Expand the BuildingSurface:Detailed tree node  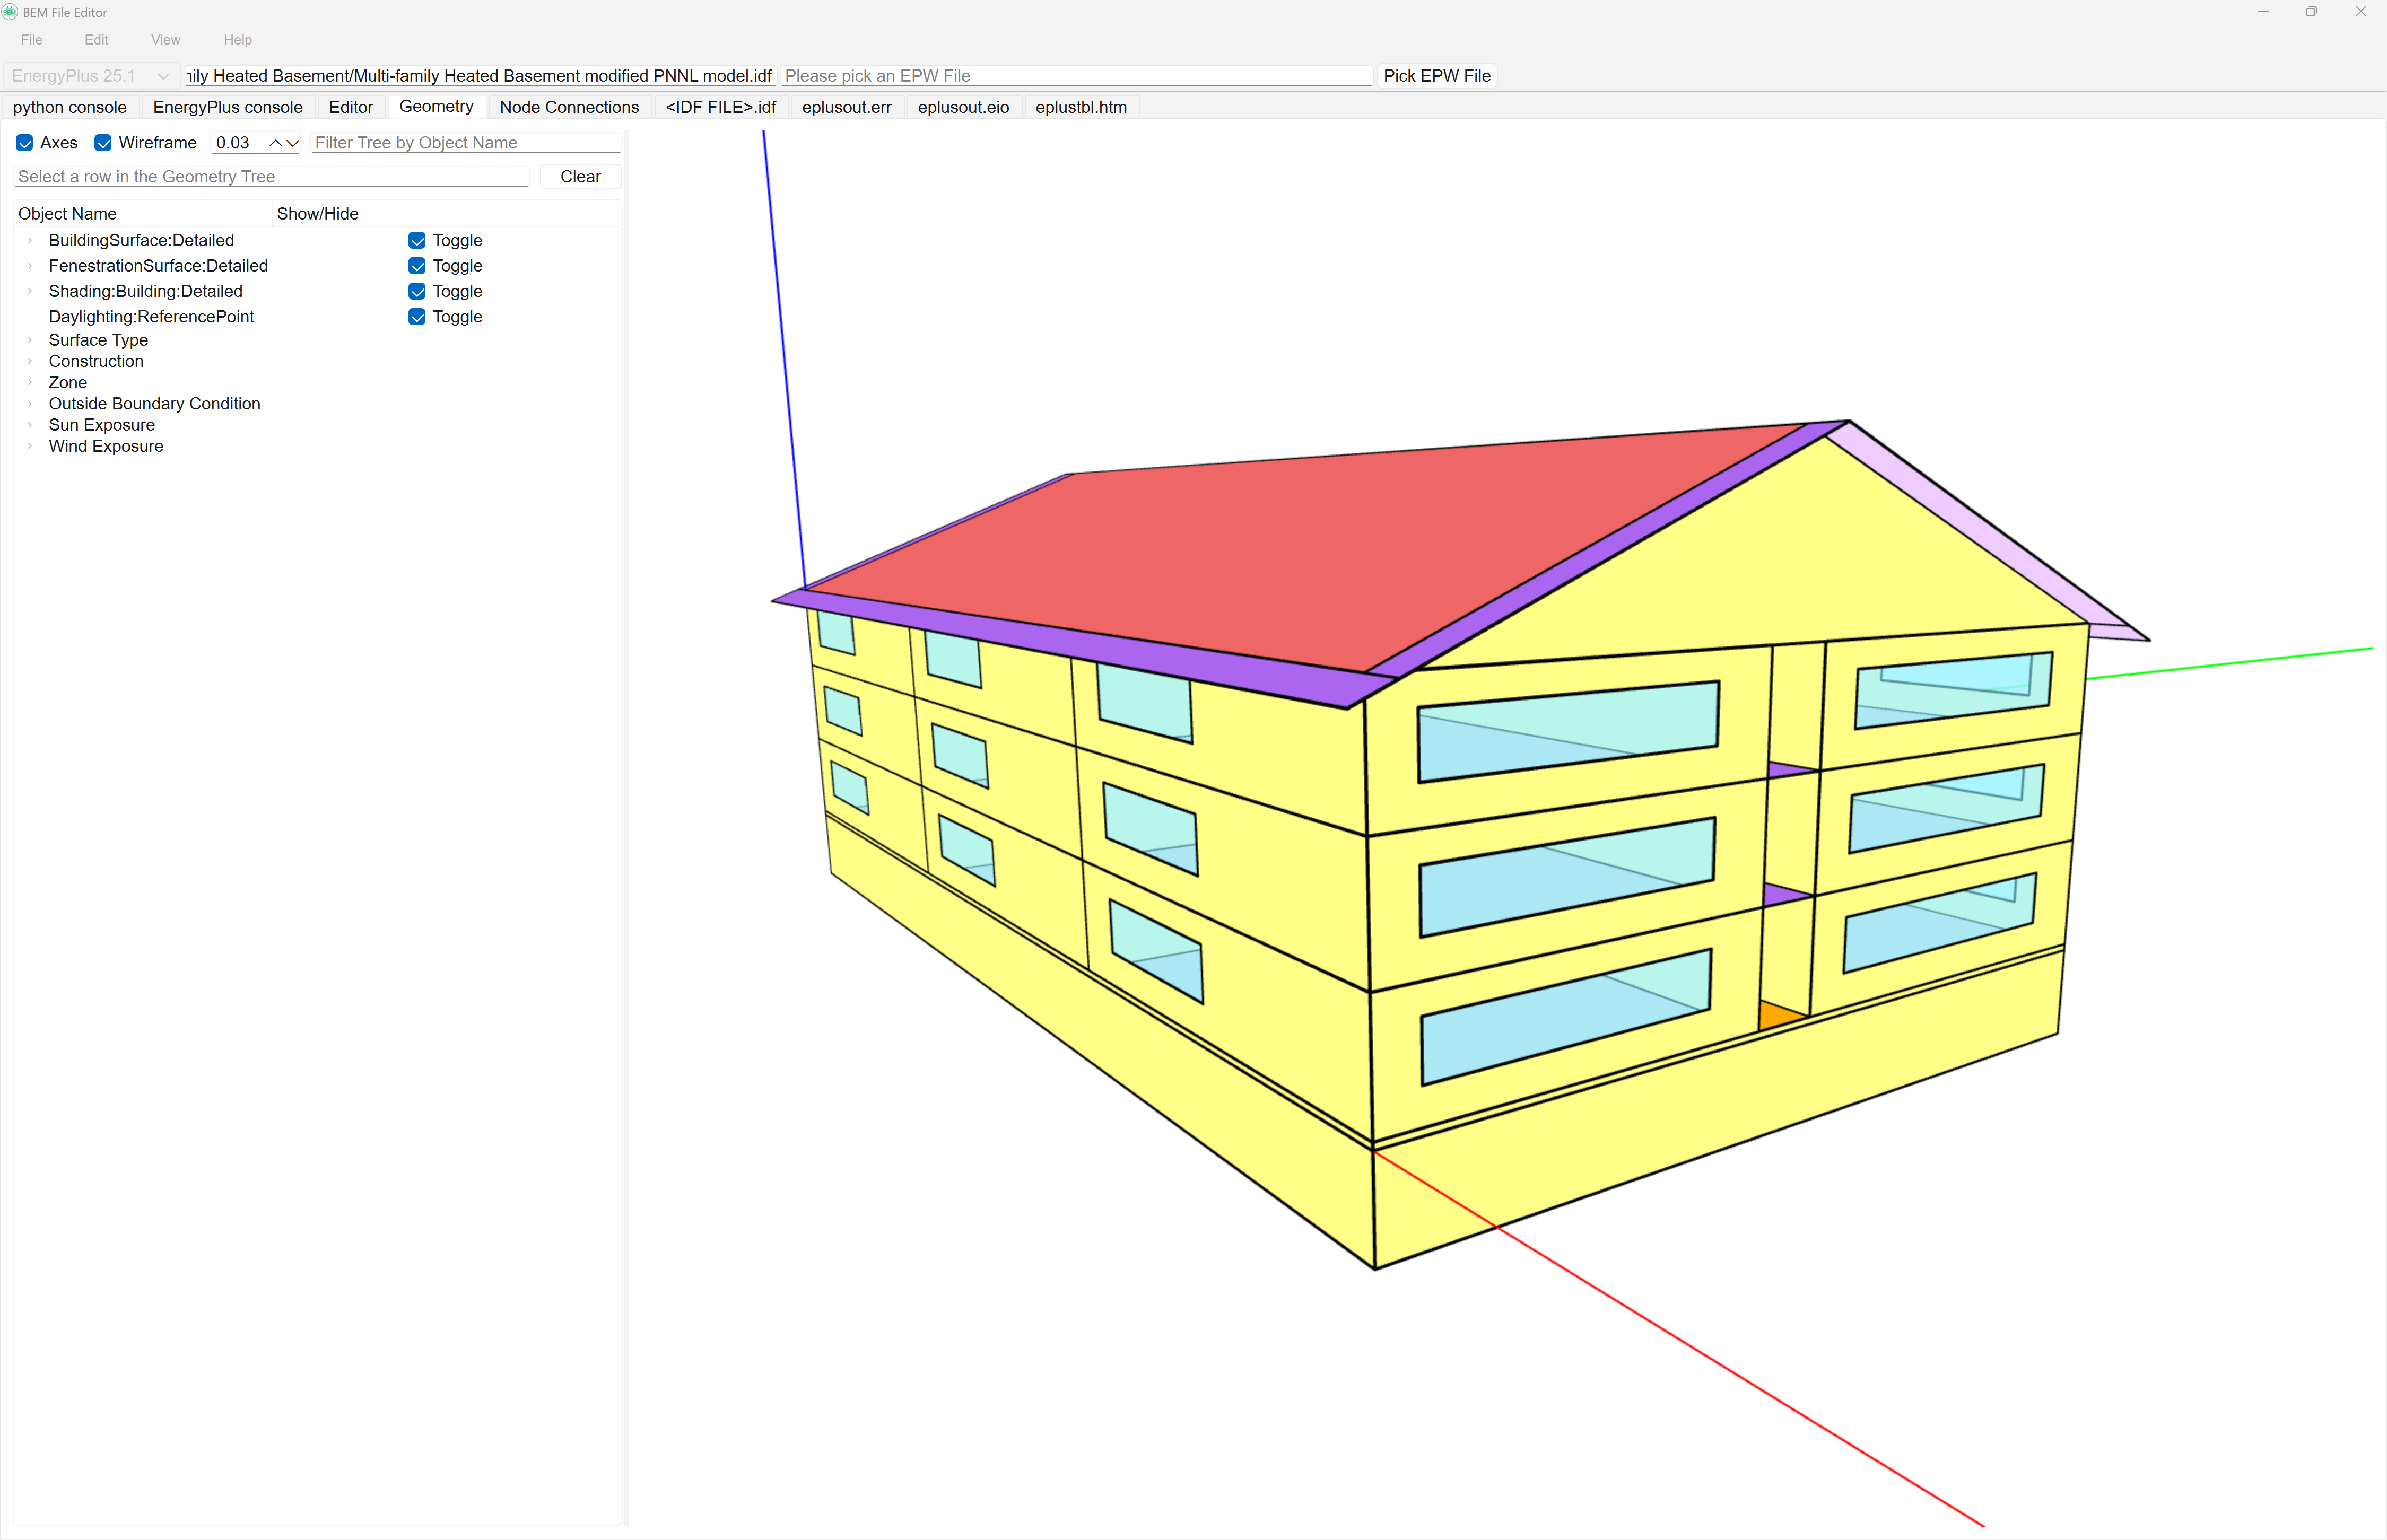point(30,240)
